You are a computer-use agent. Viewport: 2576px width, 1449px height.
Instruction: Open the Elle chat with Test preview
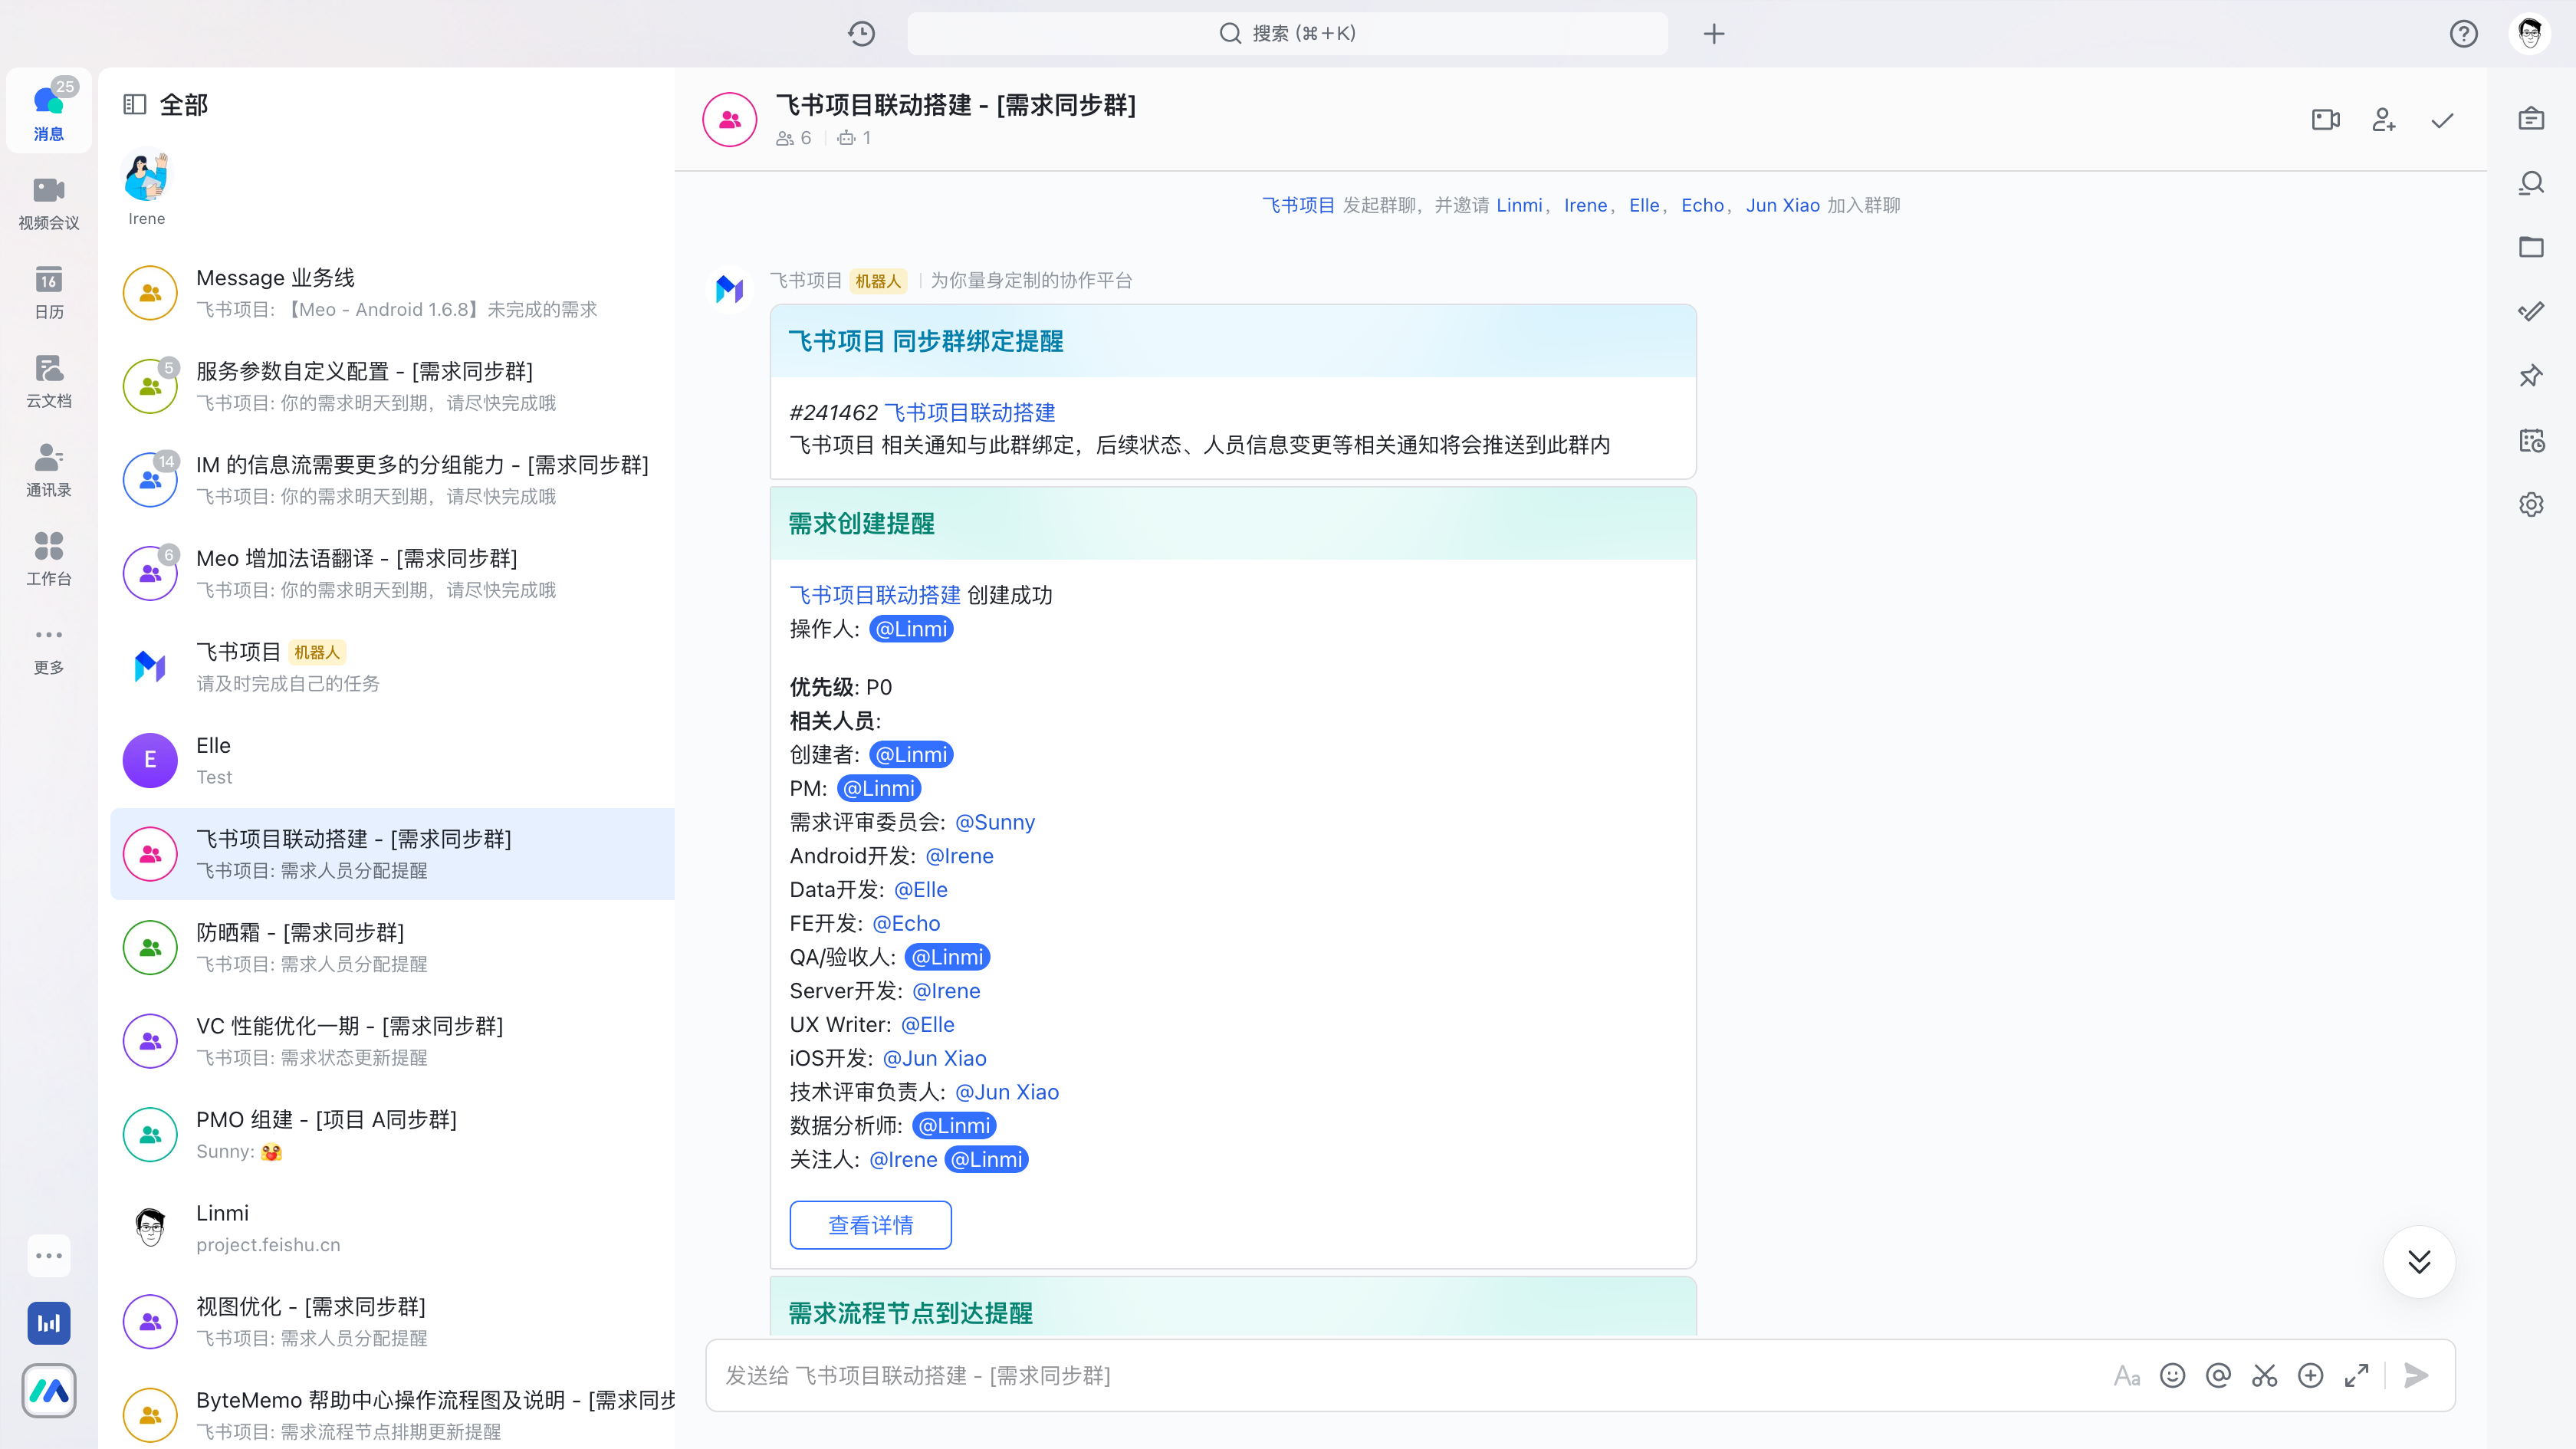tap(393, 760)
